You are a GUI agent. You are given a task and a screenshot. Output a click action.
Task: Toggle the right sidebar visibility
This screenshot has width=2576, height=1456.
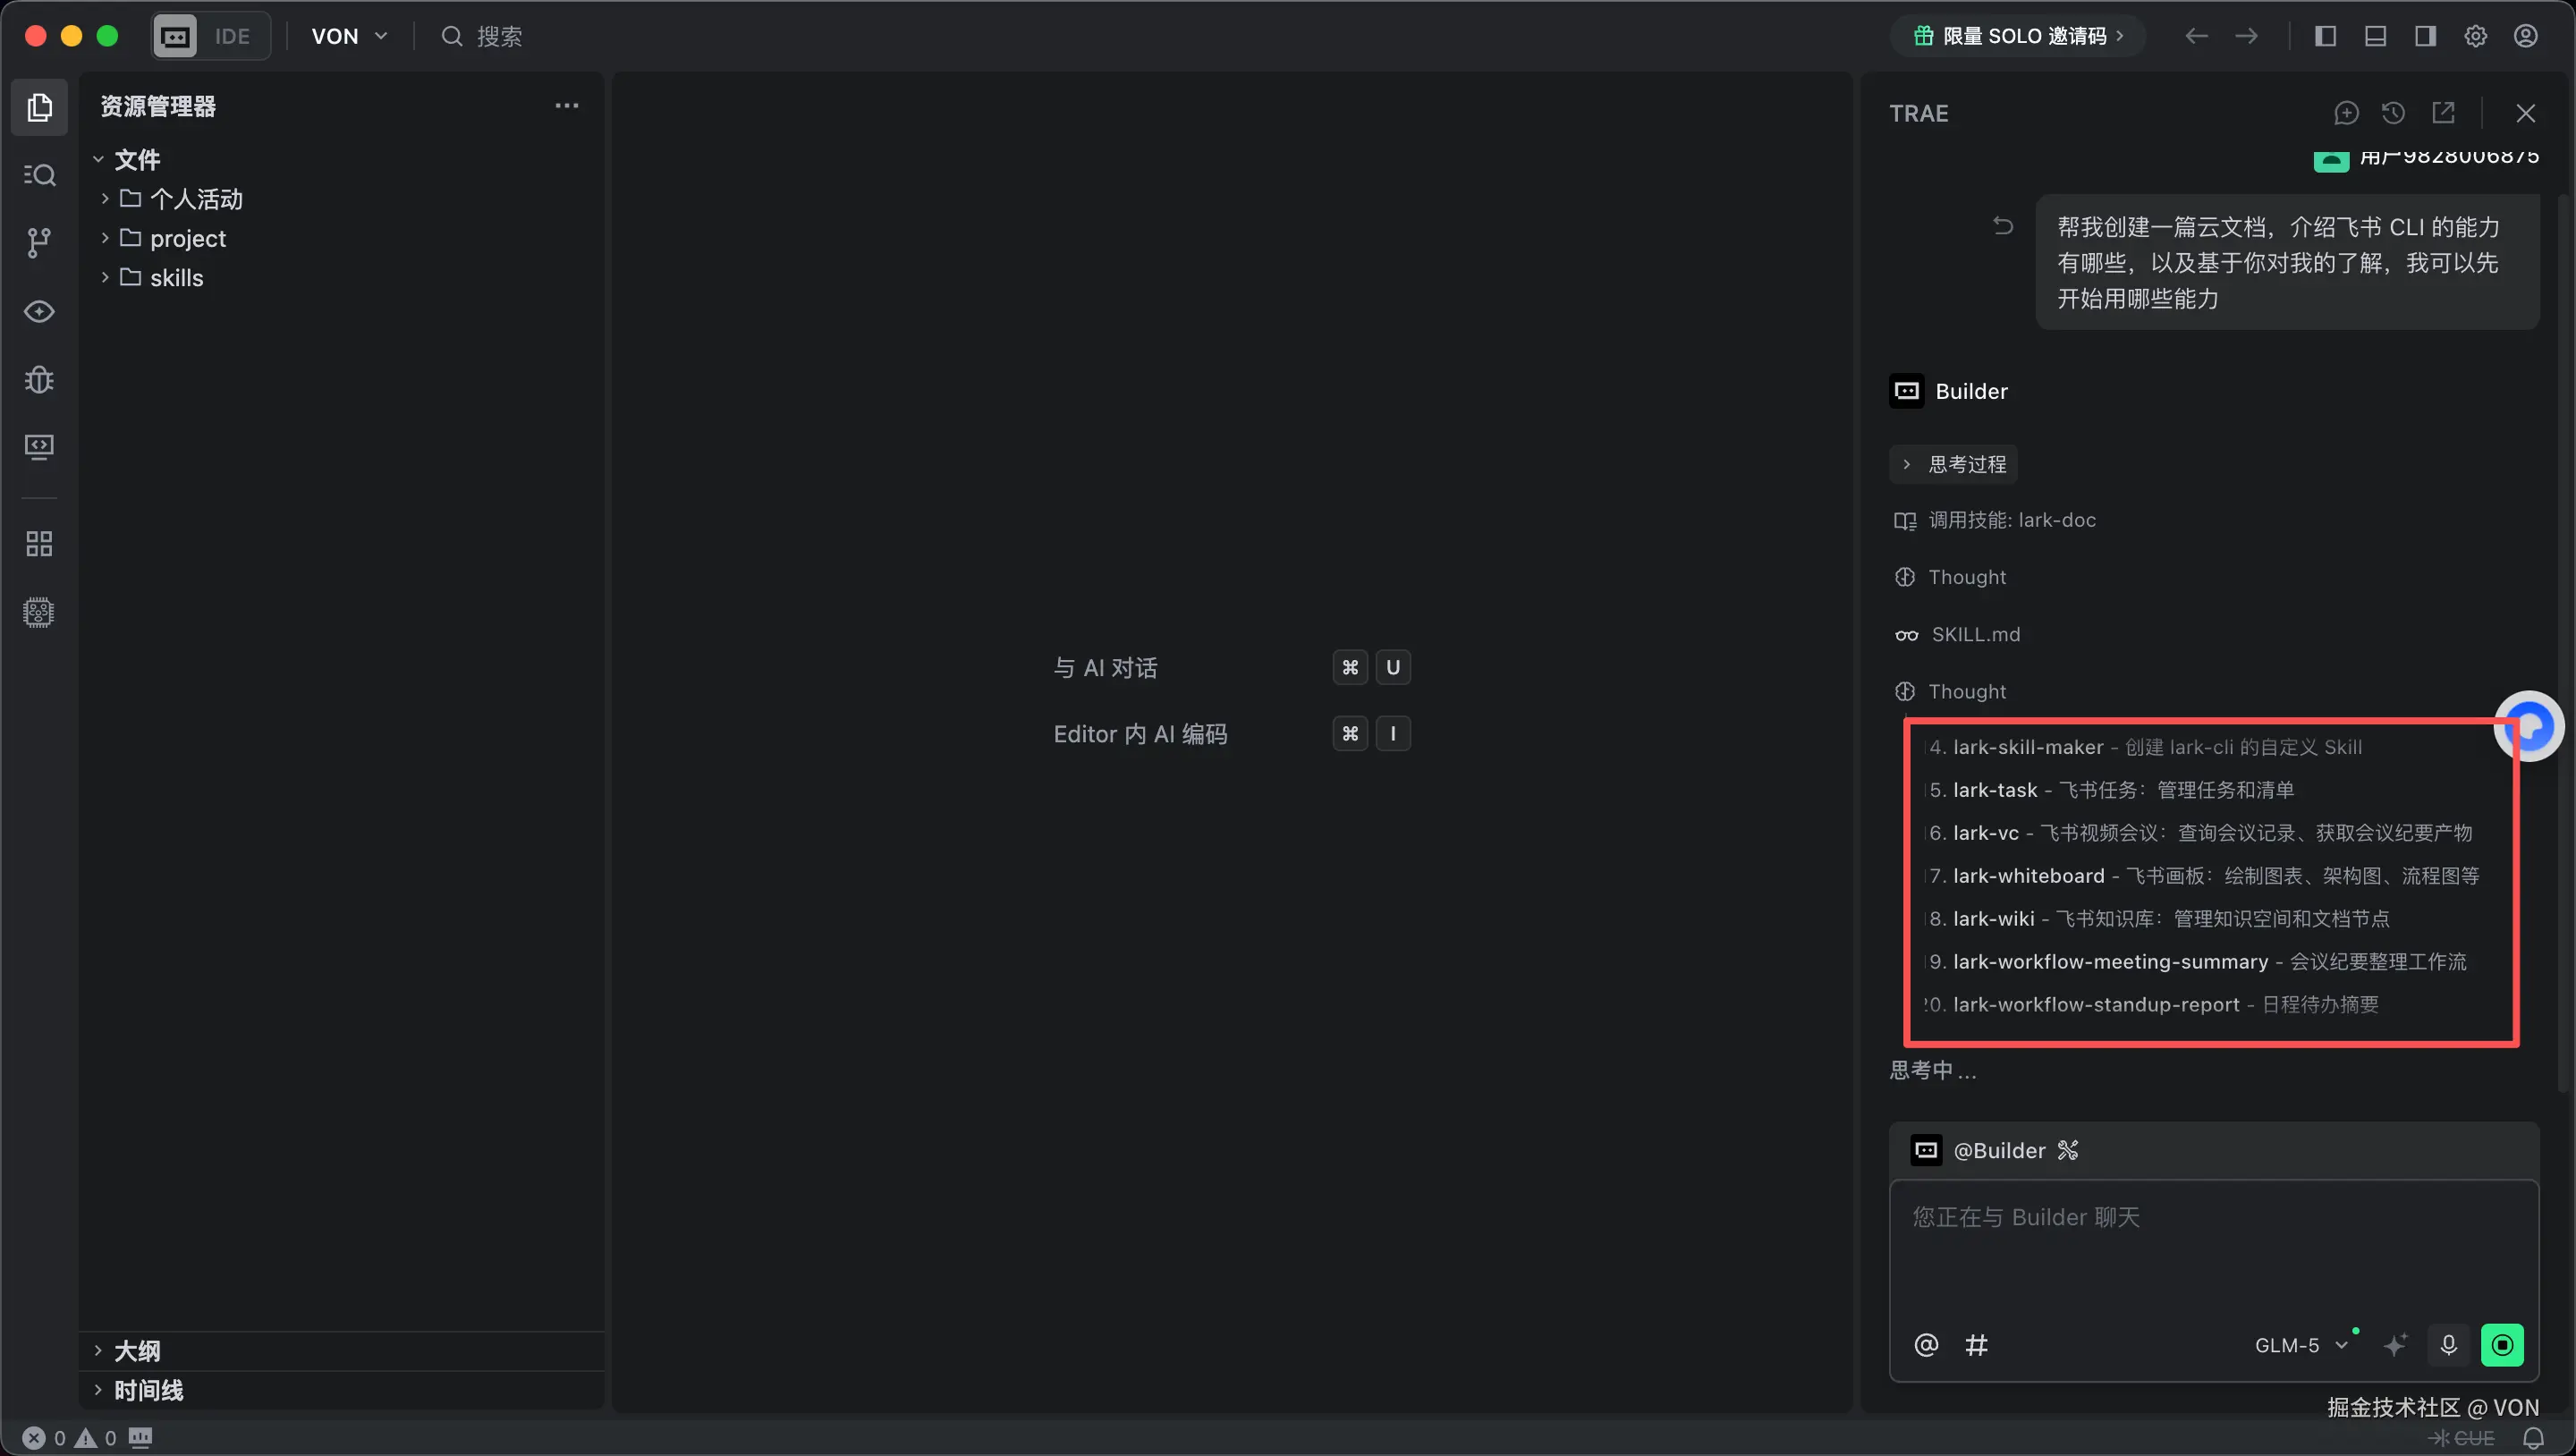pyautogui.click(x=2425, y=36)
